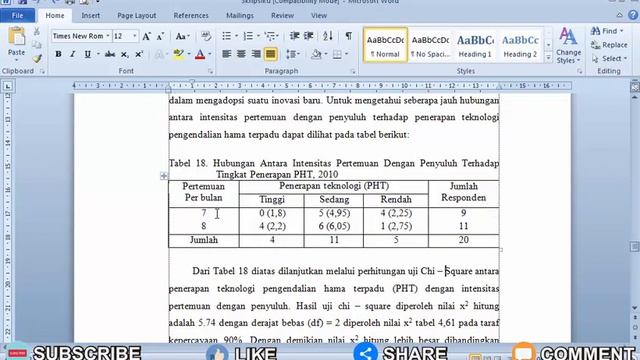
Task: Expand the Styles gallery
Action: [x=549, y=59]
